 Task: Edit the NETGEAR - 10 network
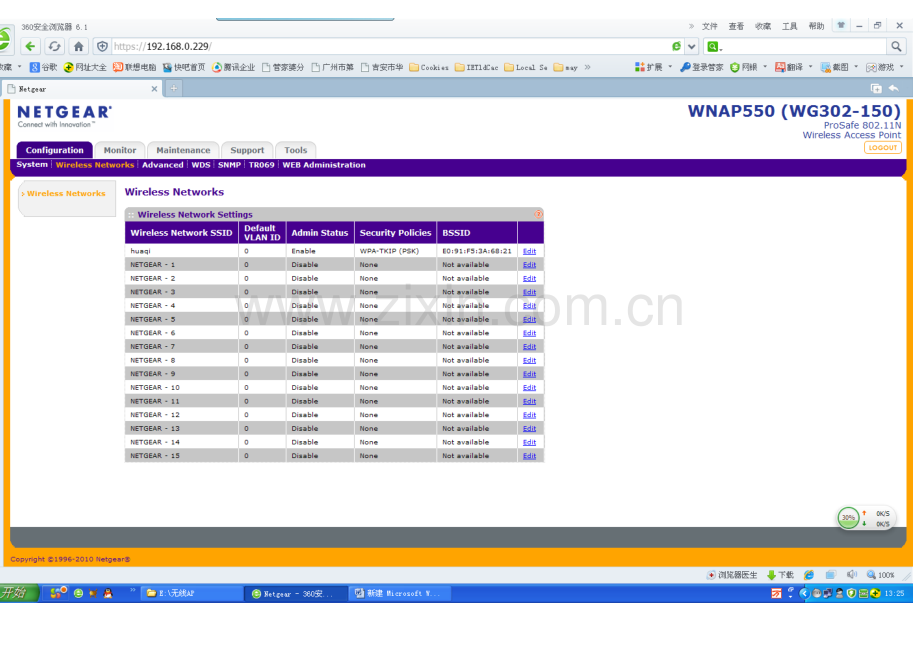[529, 388]
